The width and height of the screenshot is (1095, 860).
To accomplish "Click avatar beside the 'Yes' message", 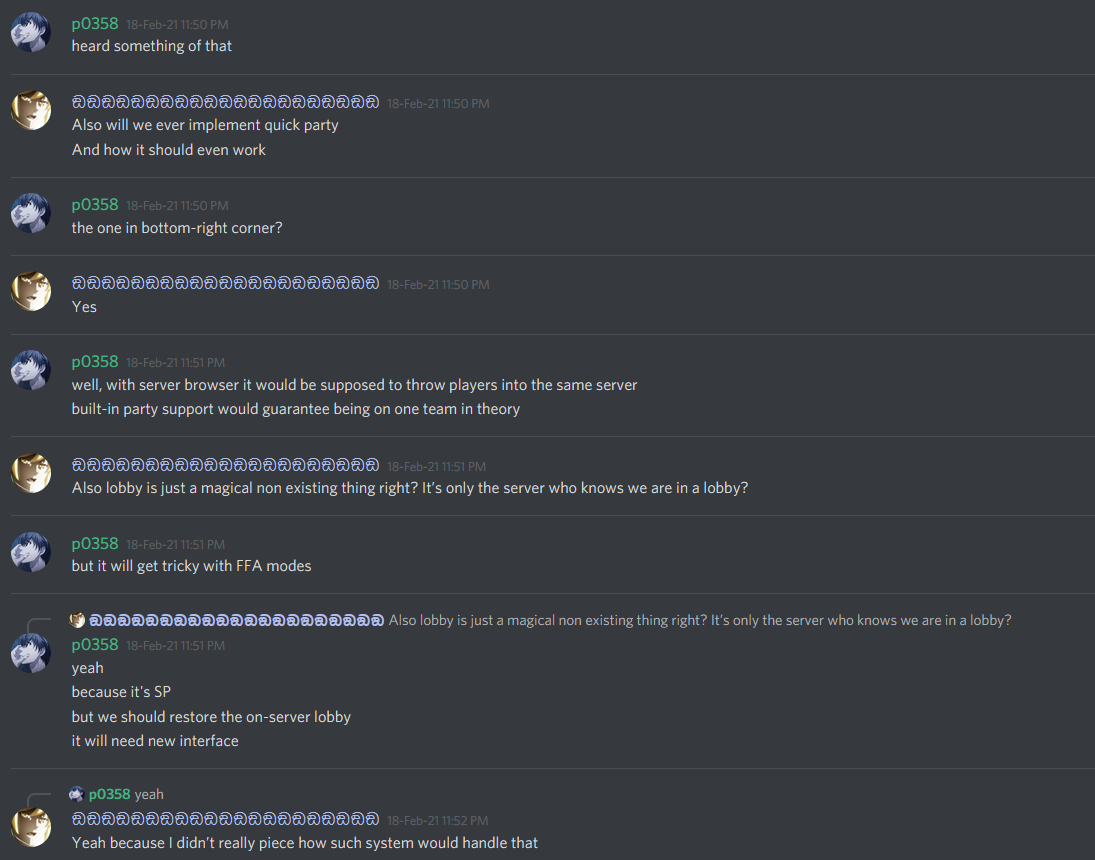I will click(31, 291).
